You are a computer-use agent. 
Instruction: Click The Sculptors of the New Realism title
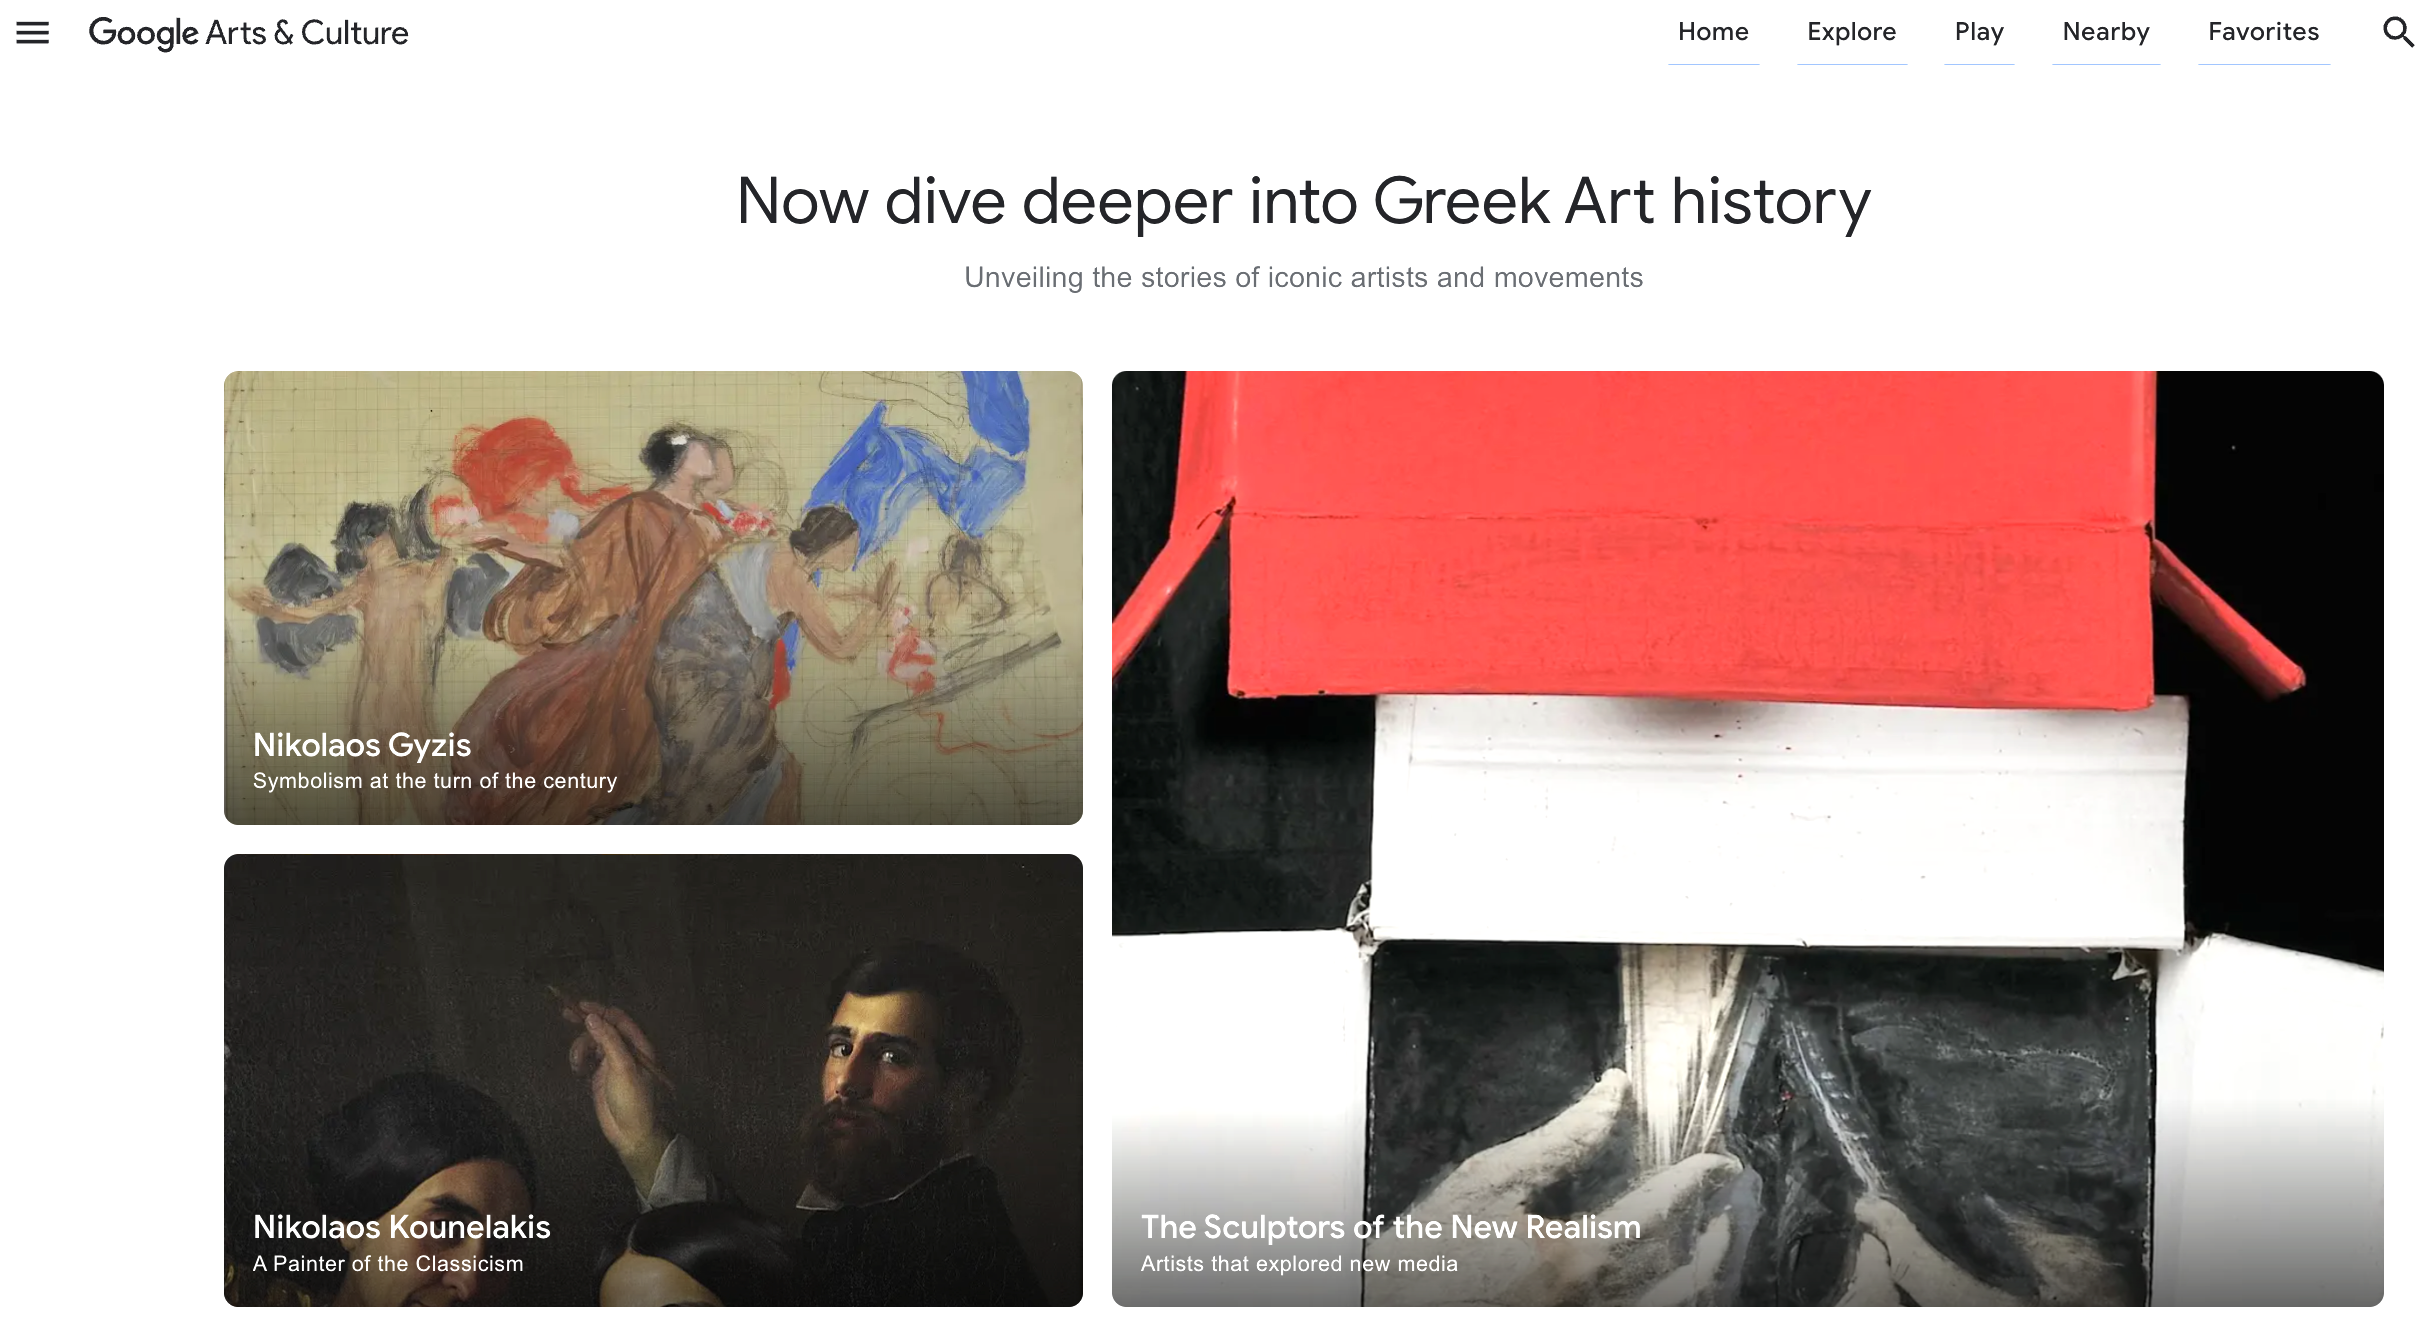[x=1390, y=1227]
